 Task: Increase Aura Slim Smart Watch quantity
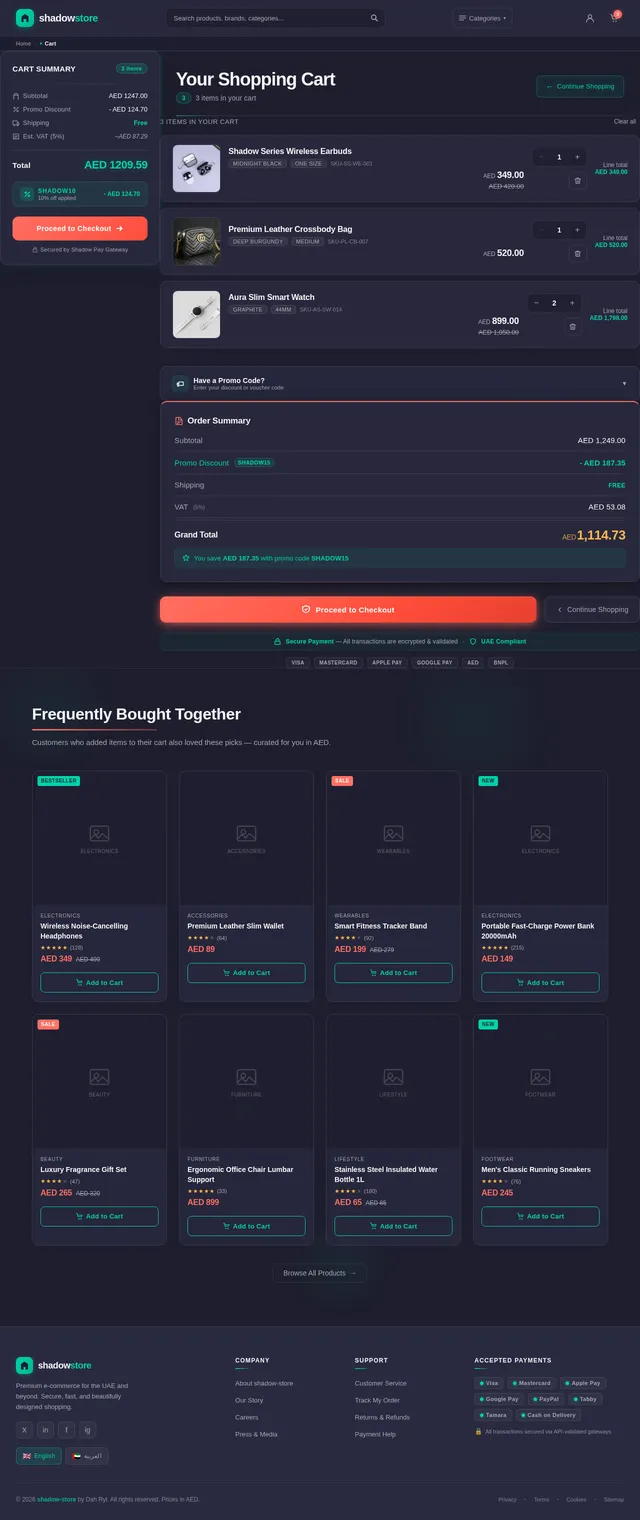(572, 303)
